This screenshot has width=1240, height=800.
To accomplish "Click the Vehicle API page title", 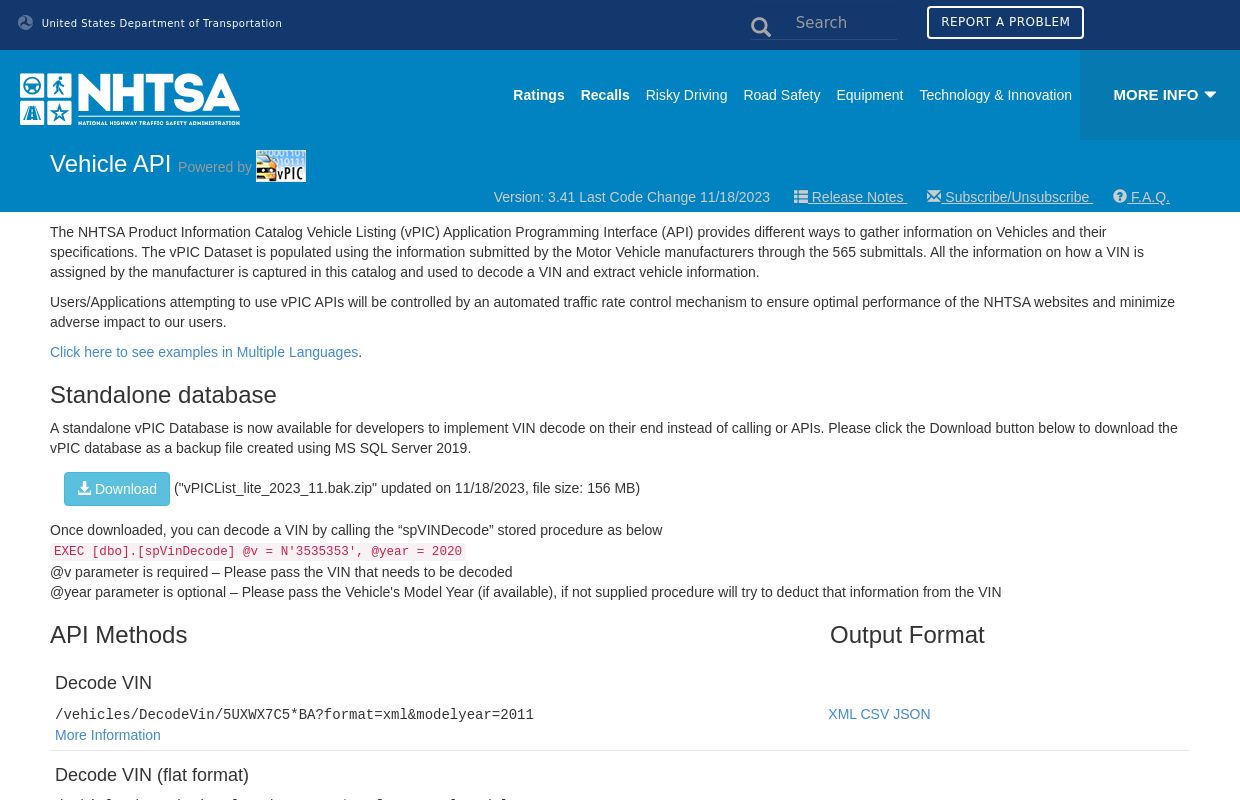I will [111, 164].
